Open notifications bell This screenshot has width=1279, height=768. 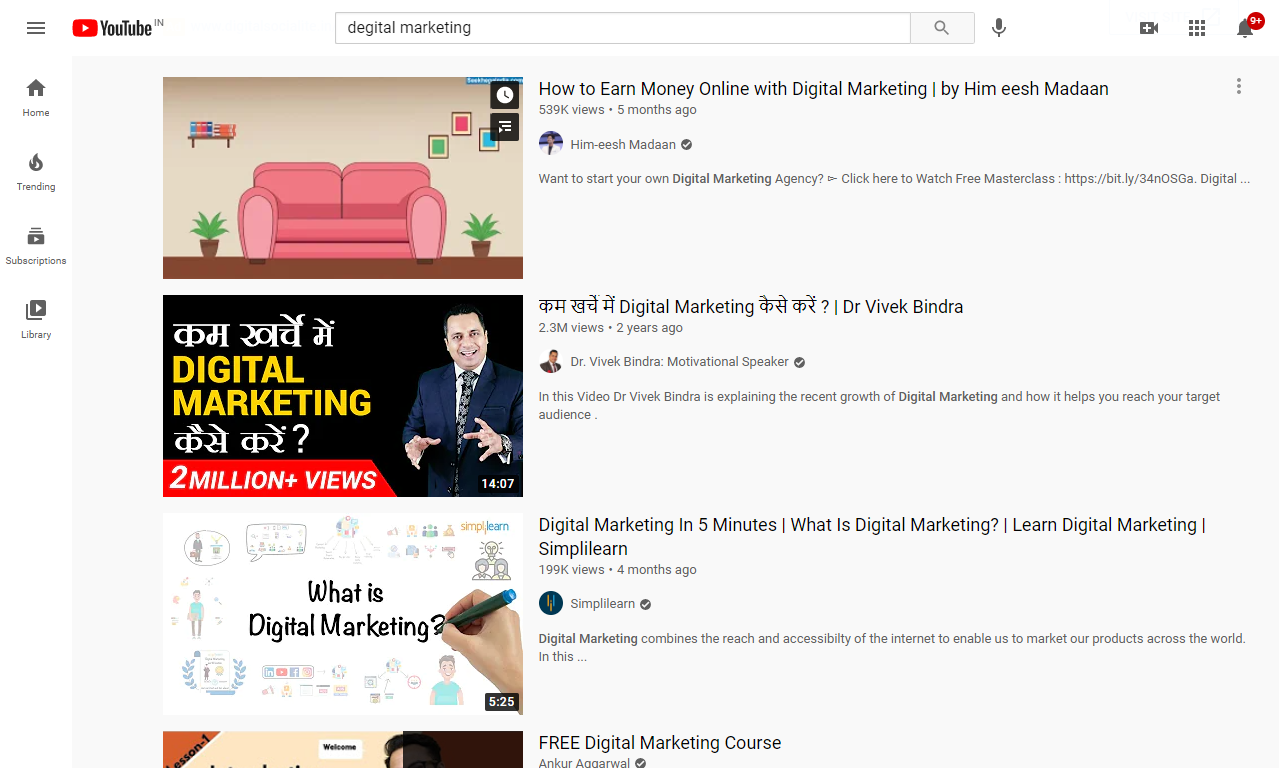1245,28
